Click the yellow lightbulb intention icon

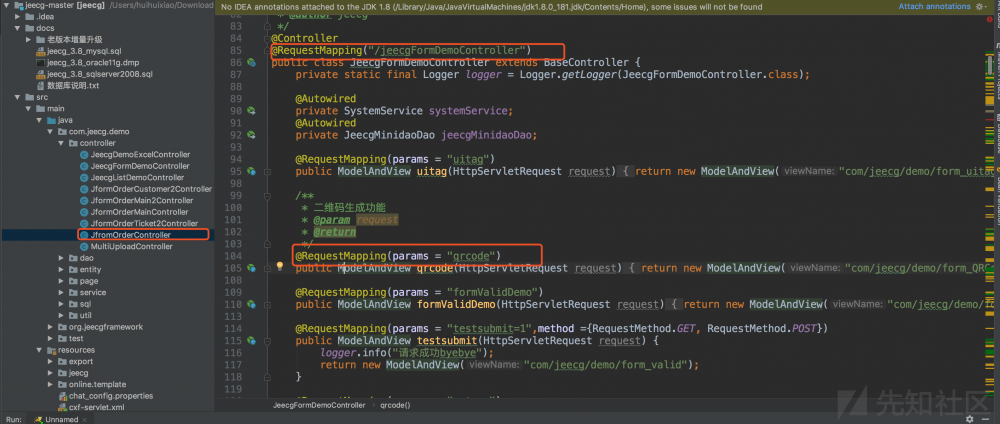click(x=279, y=266)
